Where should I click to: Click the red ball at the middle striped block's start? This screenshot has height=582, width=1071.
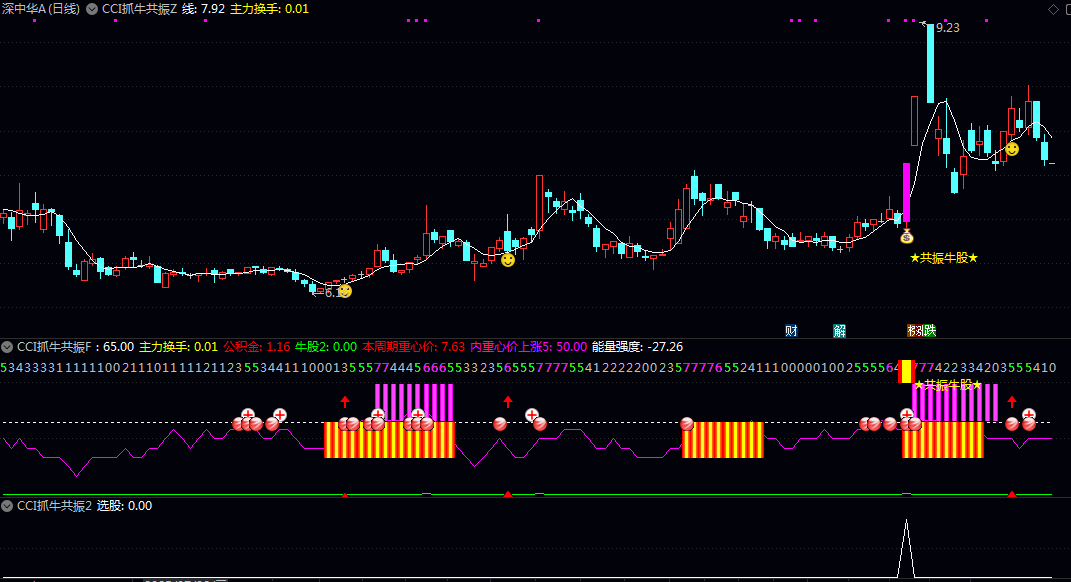click(x=686, y=424)
